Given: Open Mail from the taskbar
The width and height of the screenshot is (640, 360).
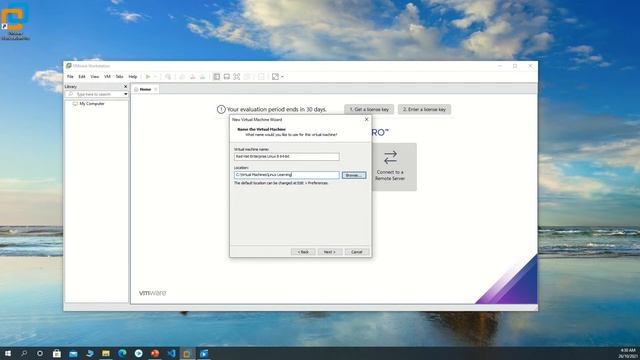Looking at the screenshot, I should click(73, 353).
